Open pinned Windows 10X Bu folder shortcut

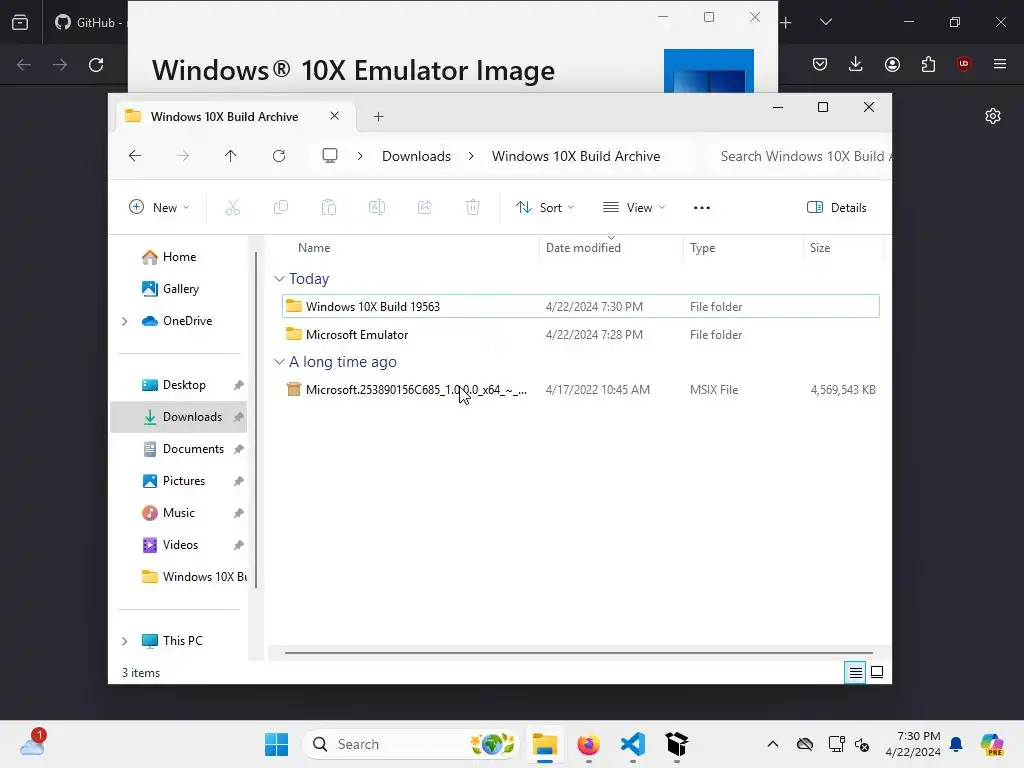click(195, 577)
